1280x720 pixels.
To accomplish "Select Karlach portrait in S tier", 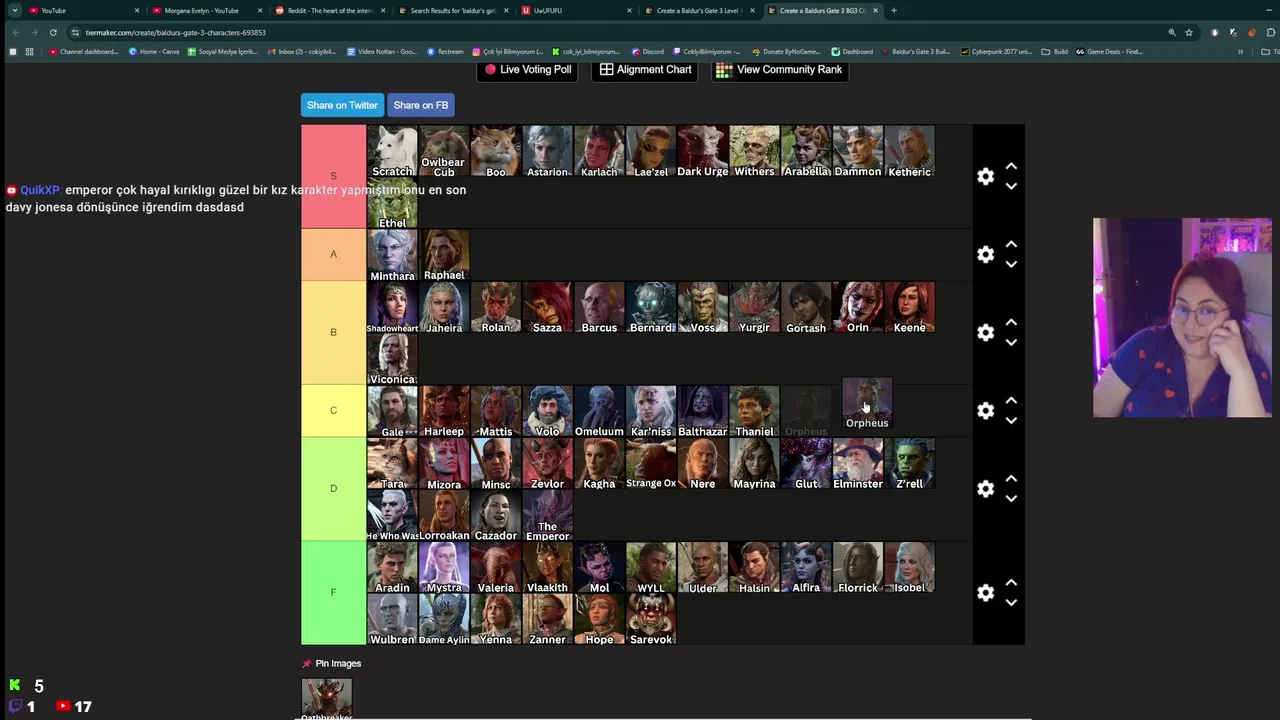I will 599,151.
